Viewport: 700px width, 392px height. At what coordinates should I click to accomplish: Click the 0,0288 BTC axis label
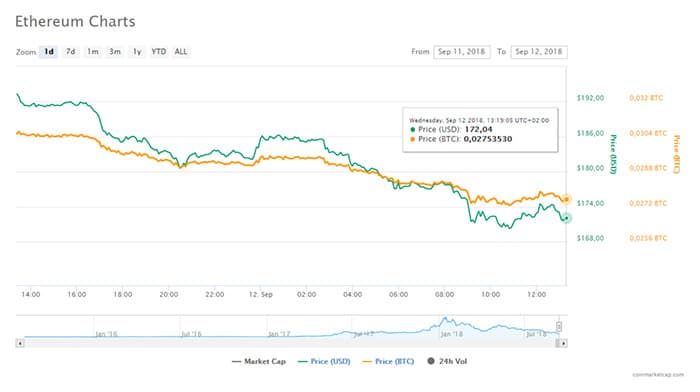click(648, 168)
